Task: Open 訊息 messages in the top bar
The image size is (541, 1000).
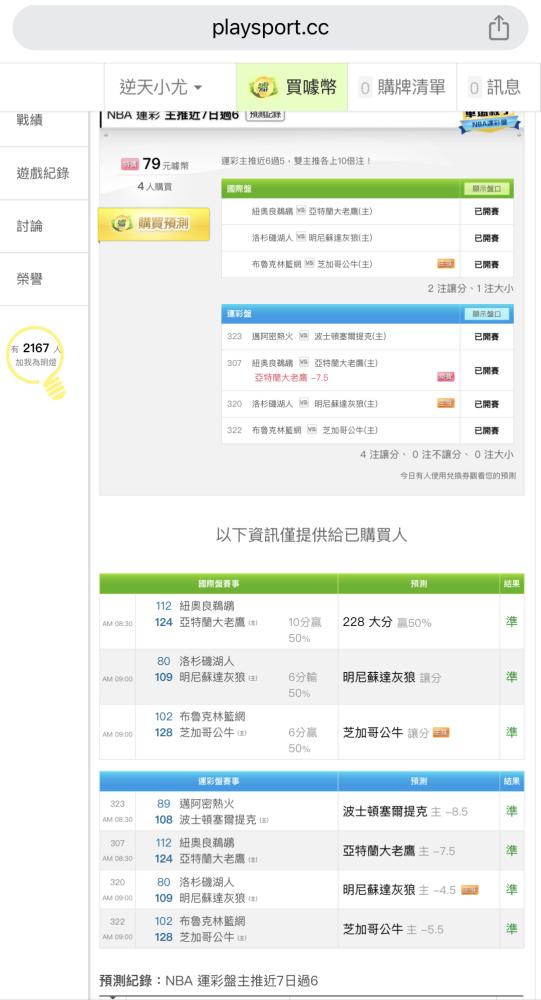Action: coord(495,87)
